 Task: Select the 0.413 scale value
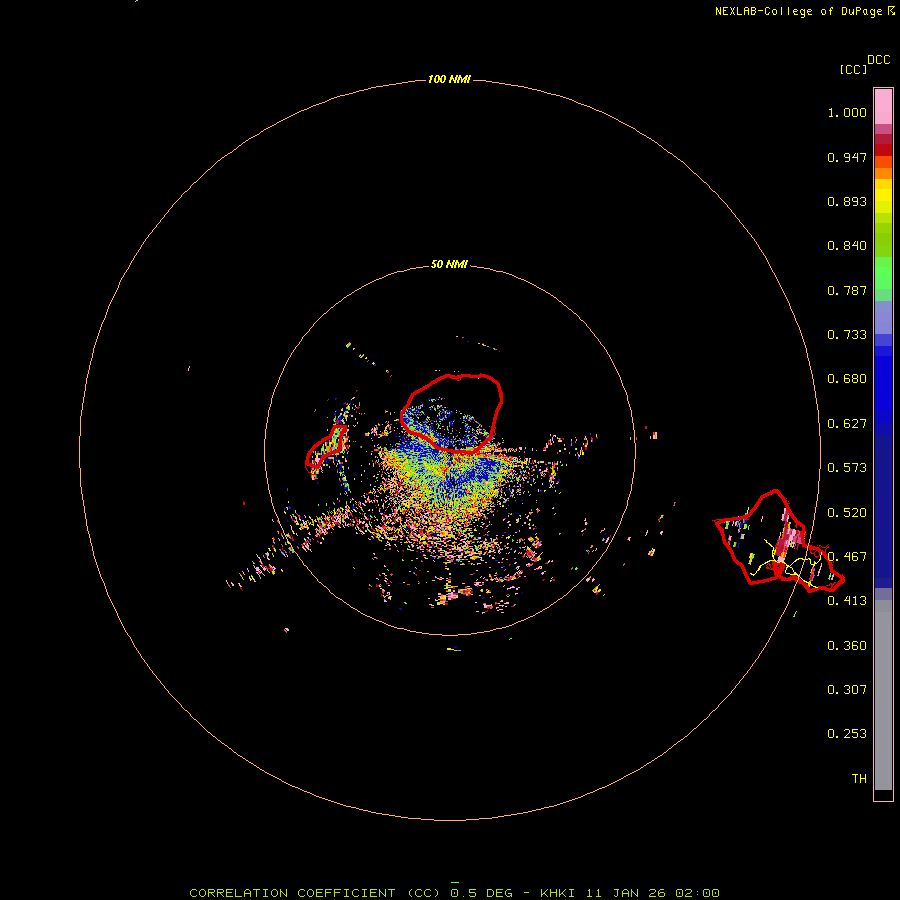847,601
